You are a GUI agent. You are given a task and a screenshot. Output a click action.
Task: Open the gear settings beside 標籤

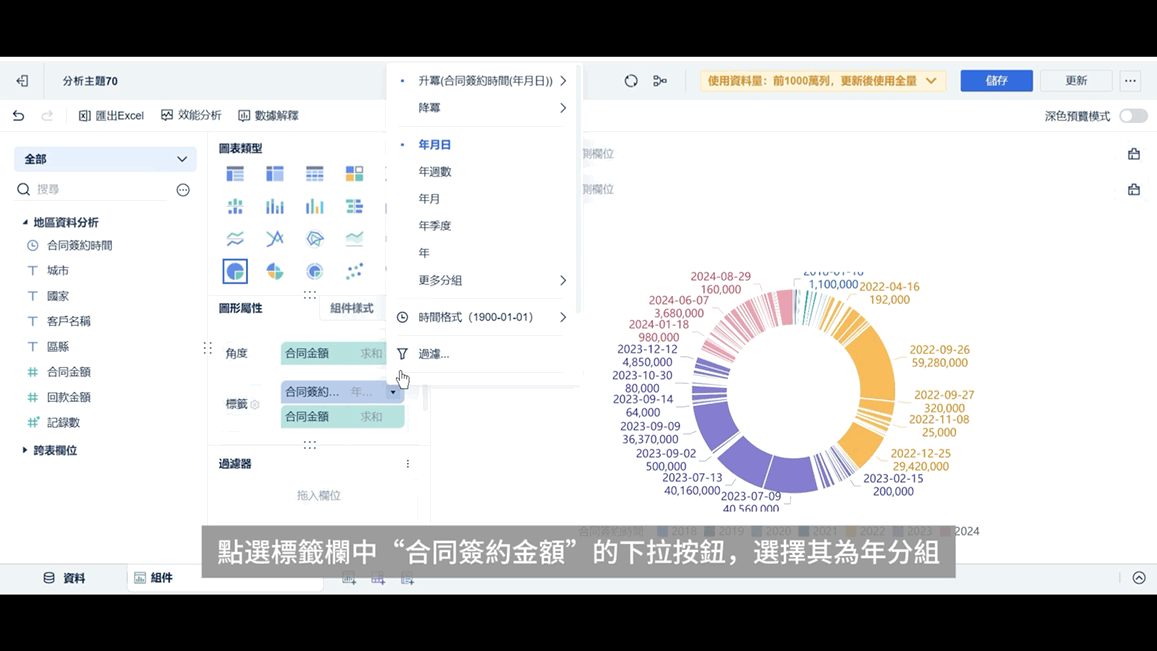[255, 404]
